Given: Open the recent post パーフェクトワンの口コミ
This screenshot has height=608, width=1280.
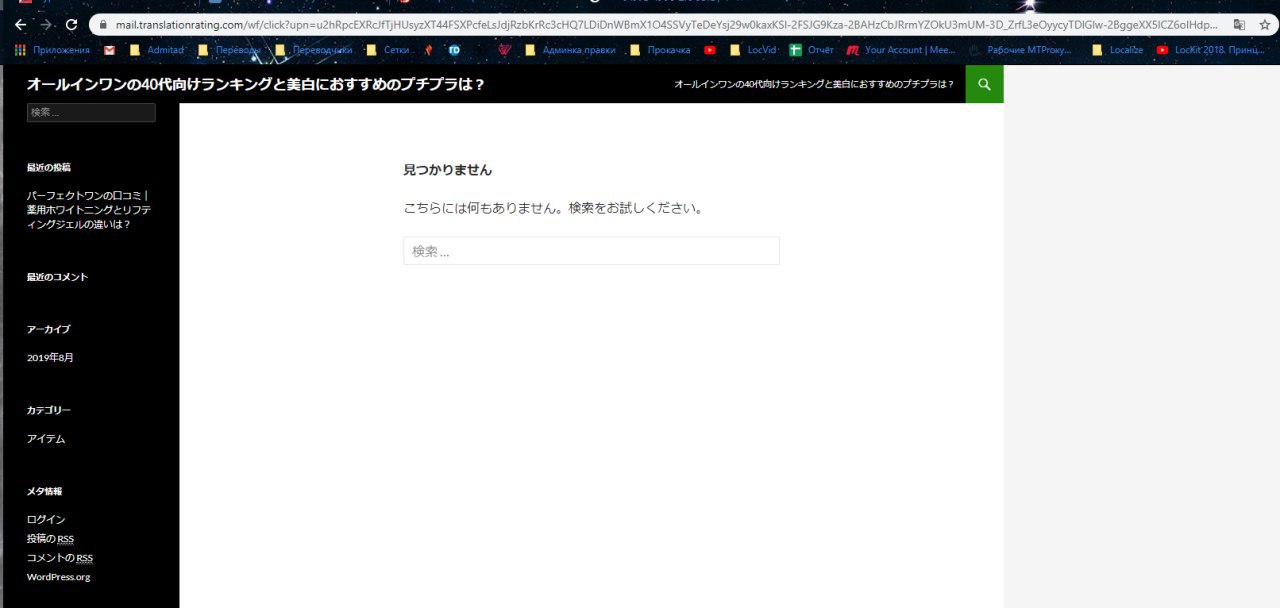Looking at the screenshot, I should point(88,210).
